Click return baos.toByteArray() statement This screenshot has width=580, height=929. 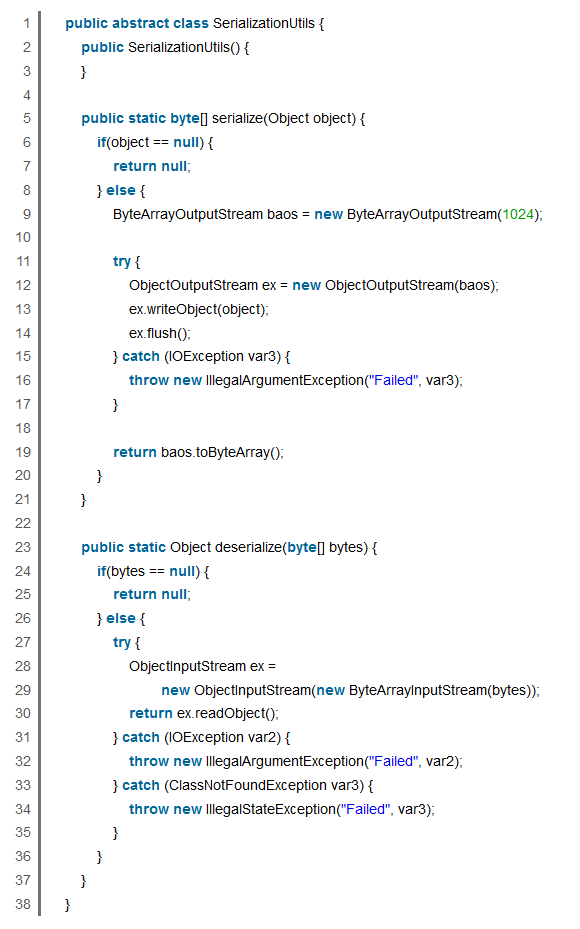point(198,452)
